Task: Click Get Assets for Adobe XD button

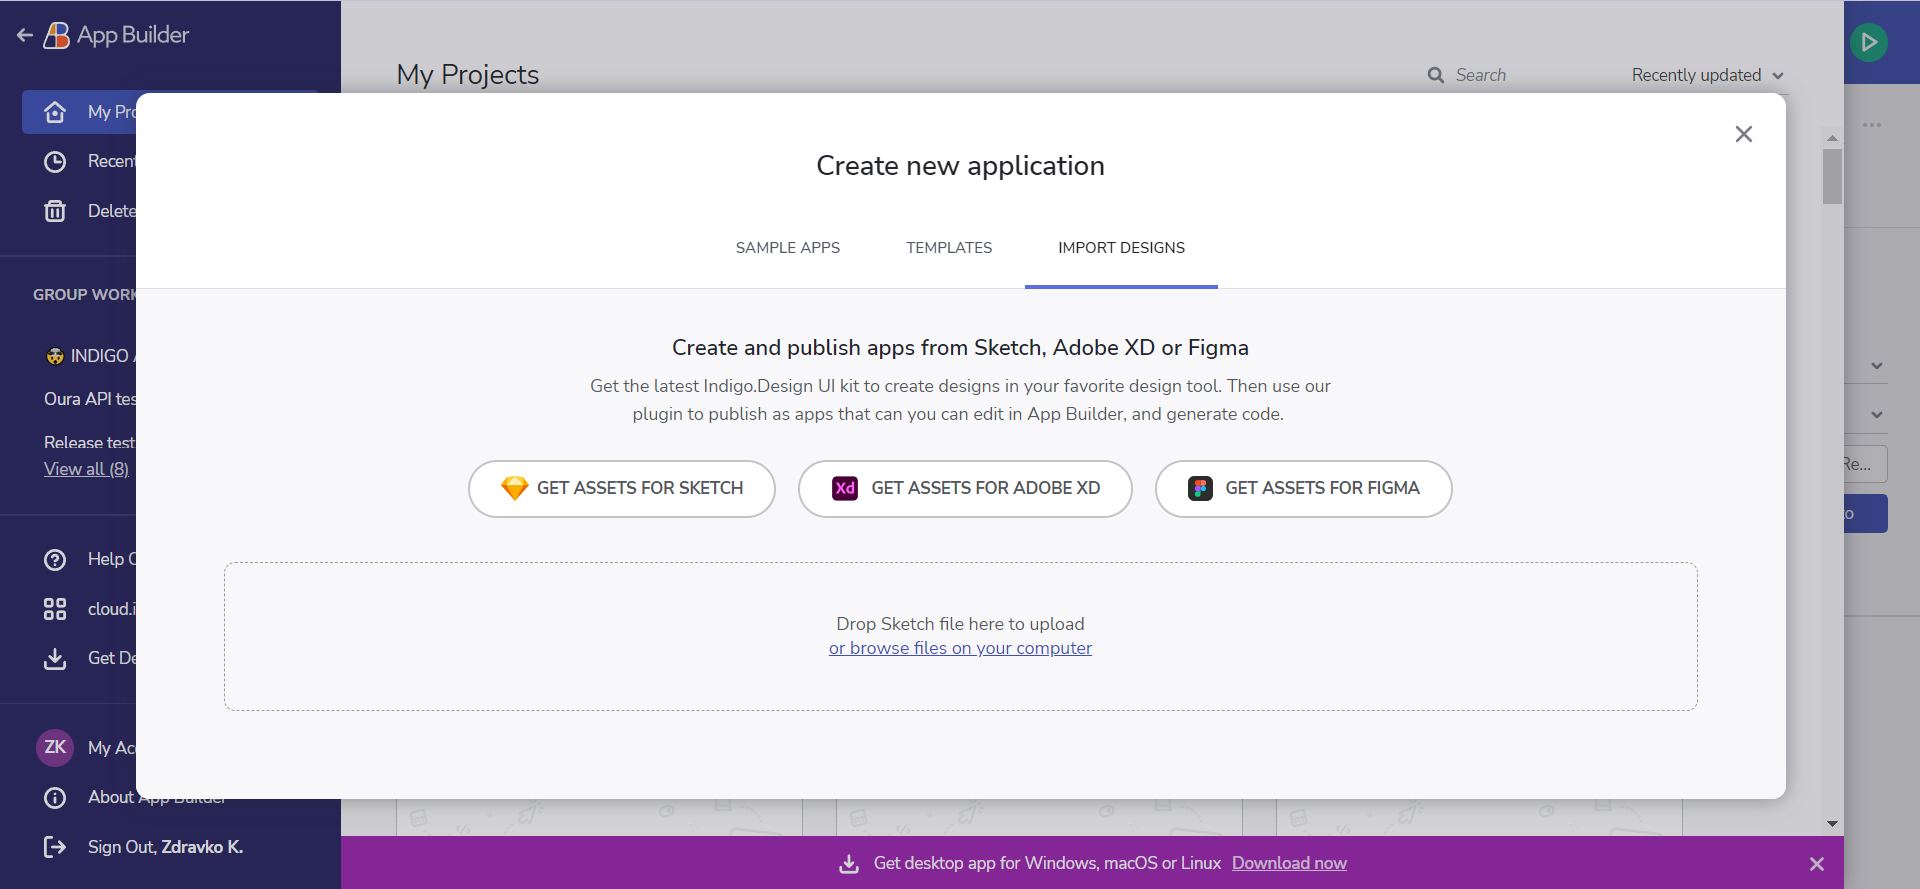Action: [x=965, y=489]
